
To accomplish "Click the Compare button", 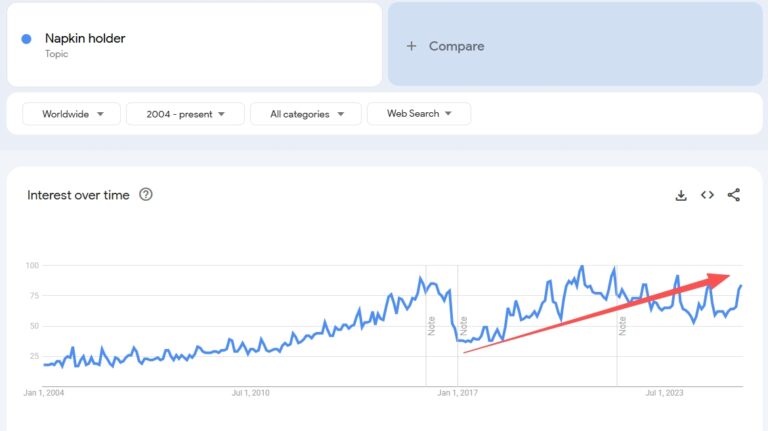I will click(456, 46).
